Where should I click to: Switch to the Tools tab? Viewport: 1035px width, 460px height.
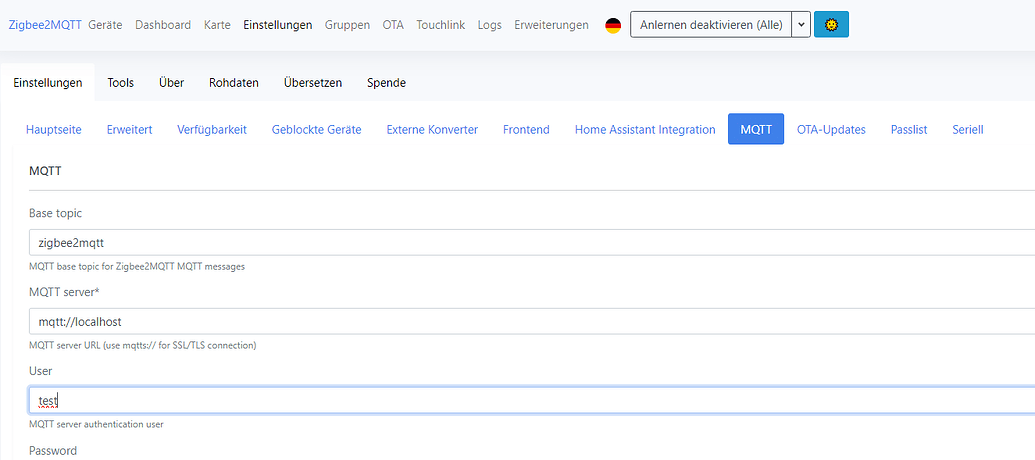(x=121, y=83)
